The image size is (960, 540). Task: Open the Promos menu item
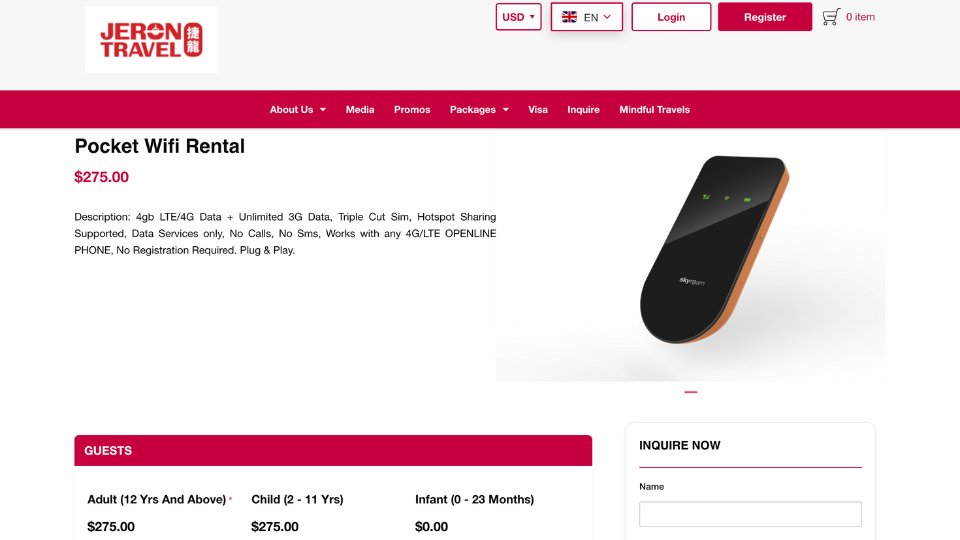[x=412, y=110]
